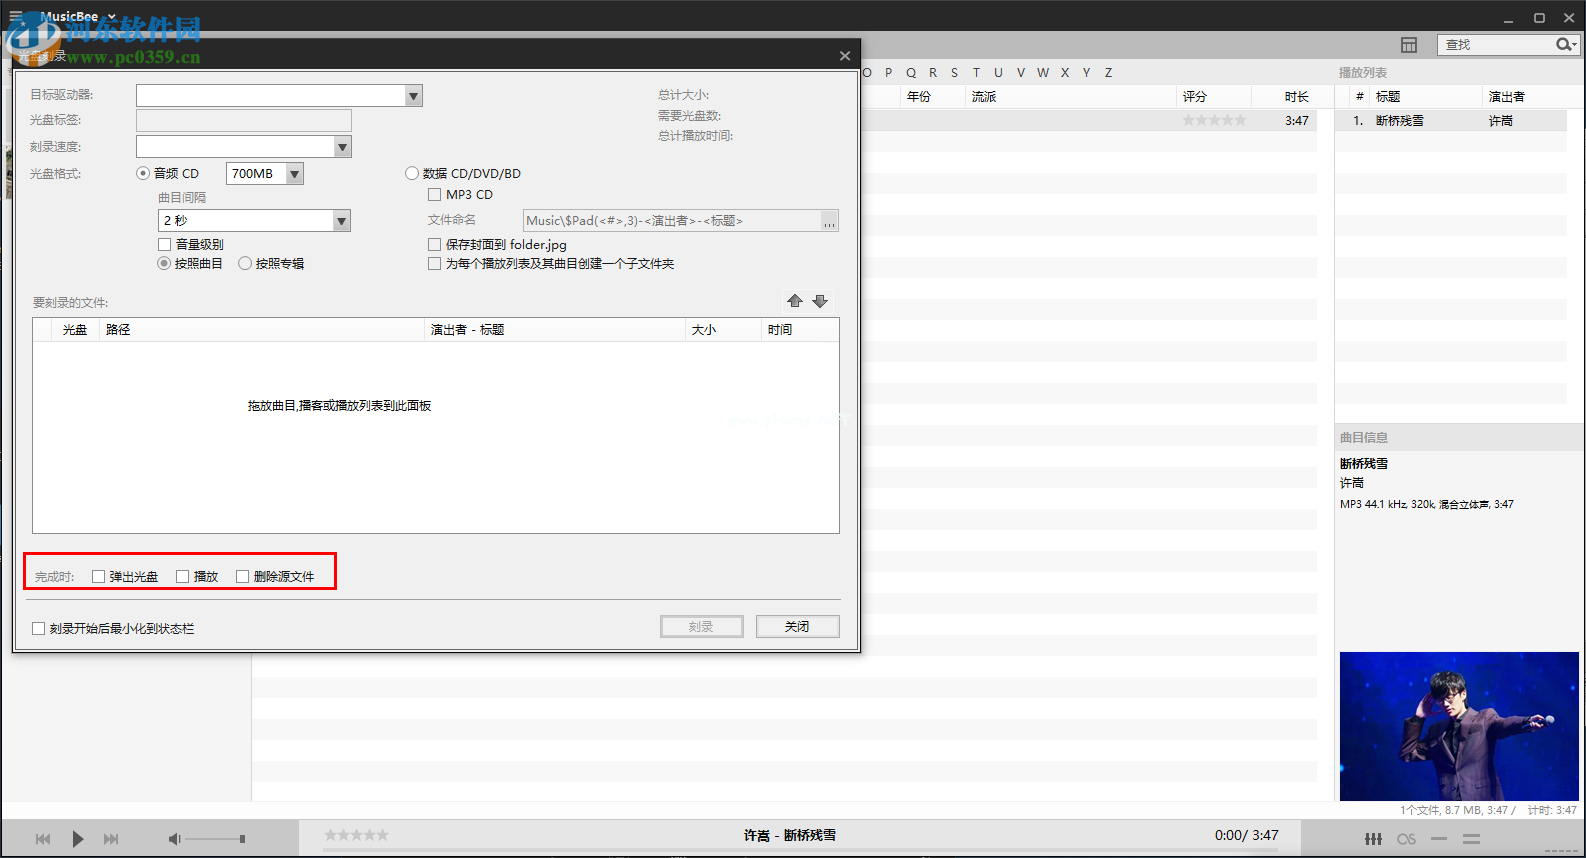Screen dimensions: 1586x858
Task: Toggle Last.fm scrobble icon
Action: (x=1407, y=839)
